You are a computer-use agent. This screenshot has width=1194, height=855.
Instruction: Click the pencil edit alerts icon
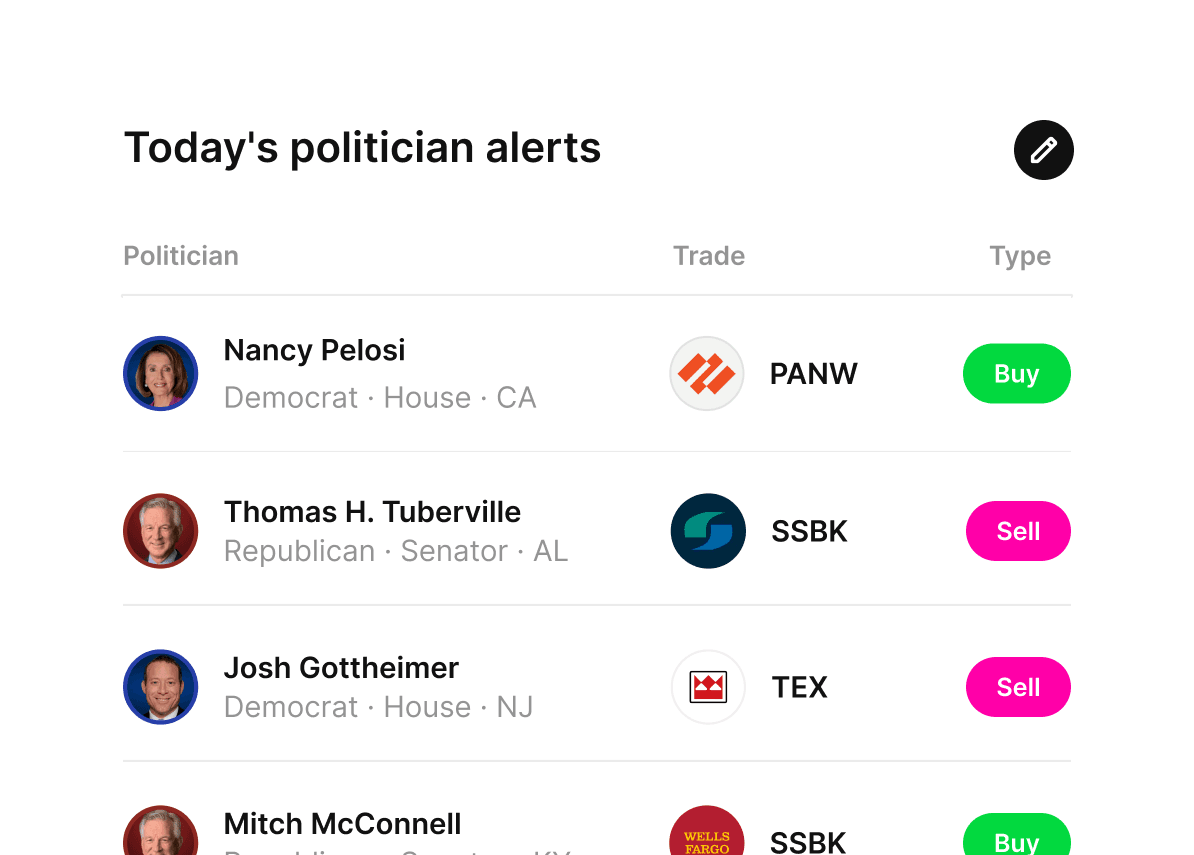click(x=1043, y=150)
